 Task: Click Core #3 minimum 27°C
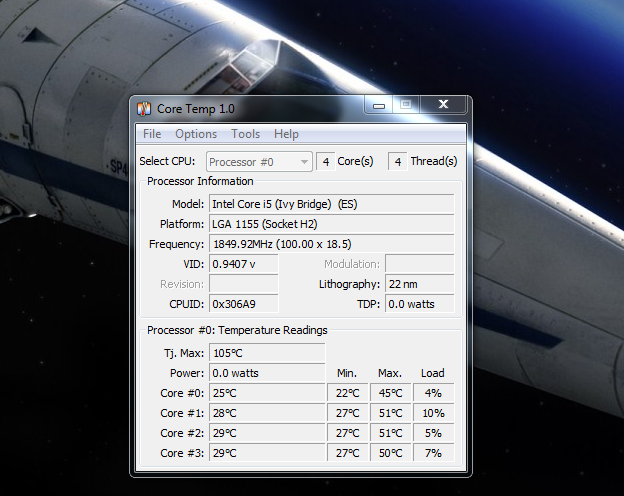pyautogui.click(x=347, y=453)
